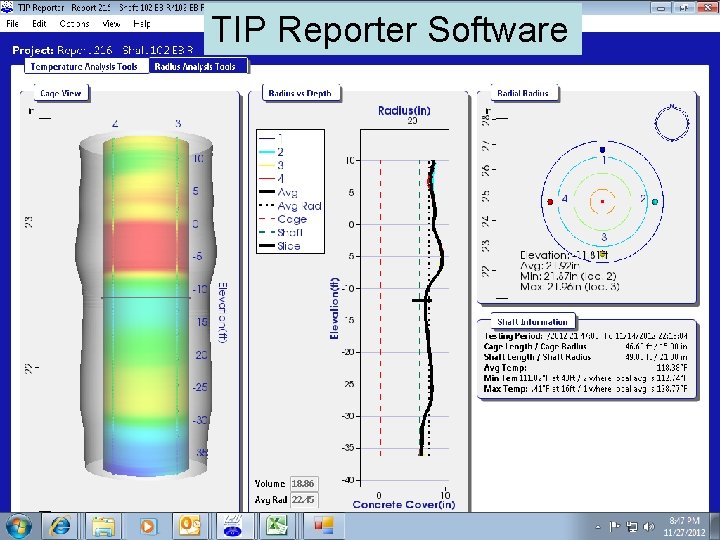Click the Shaft legend entry

281,232
